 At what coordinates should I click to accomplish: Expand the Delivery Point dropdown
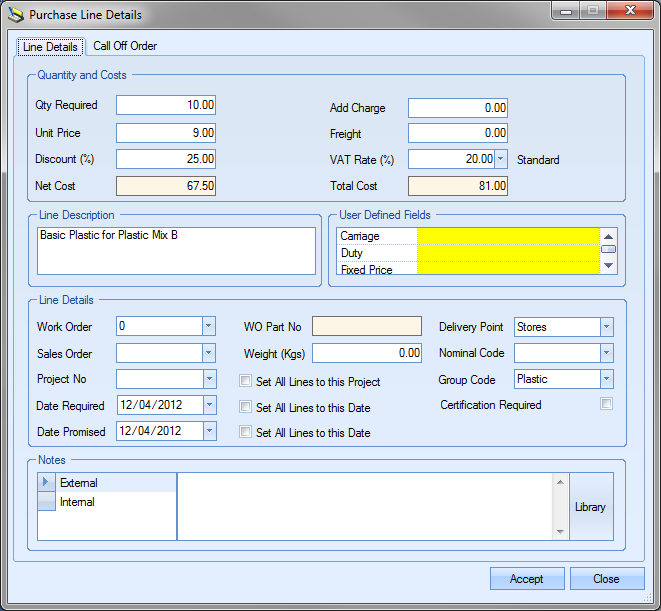[x=606, y=327]
